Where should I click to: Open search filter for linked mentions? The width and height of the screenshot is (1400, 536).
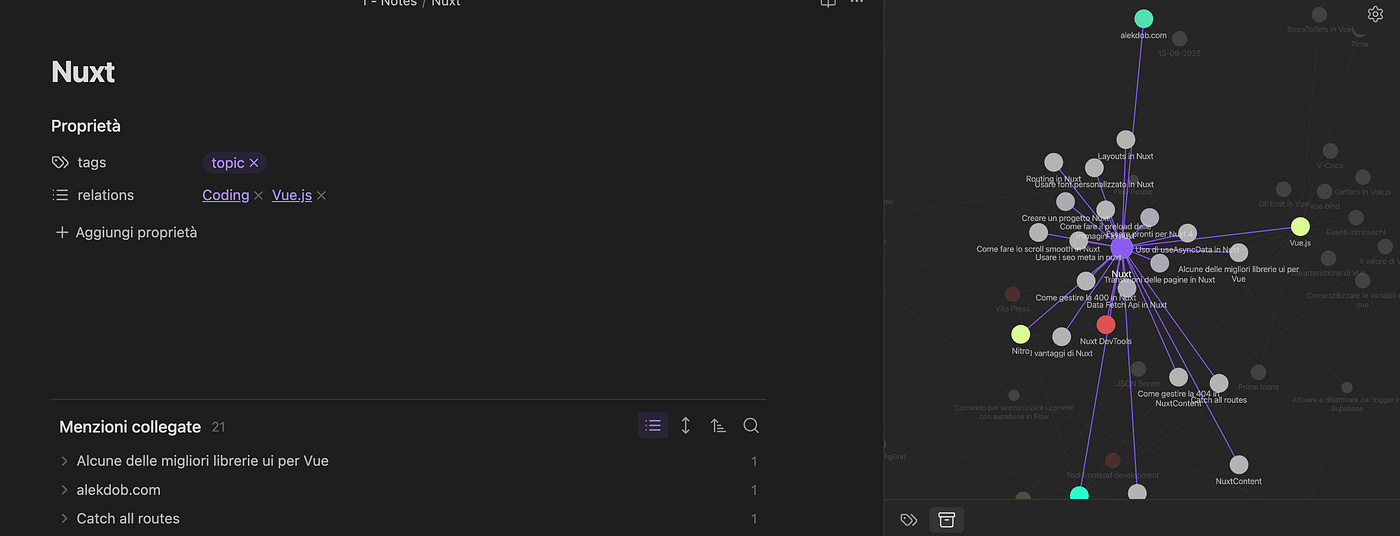coord(751,426)
